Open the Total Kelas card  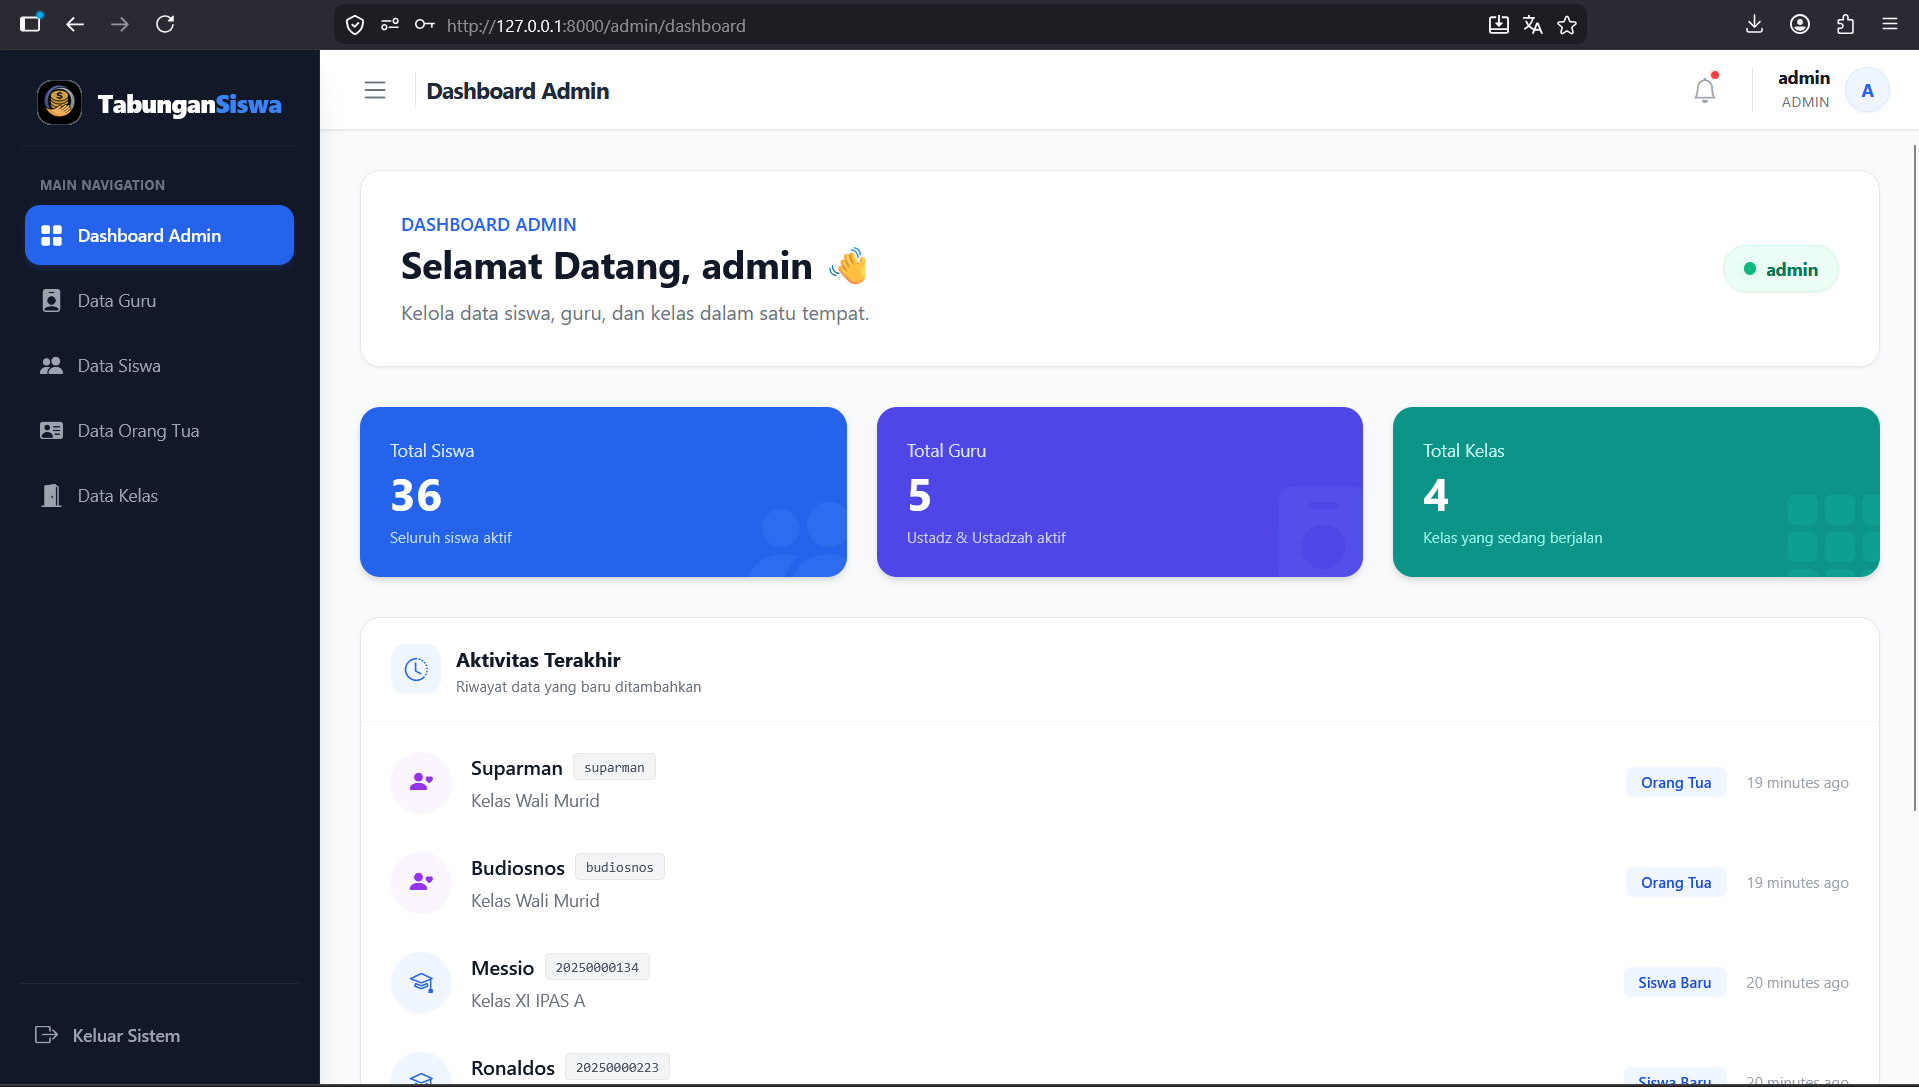[1636, 492]
